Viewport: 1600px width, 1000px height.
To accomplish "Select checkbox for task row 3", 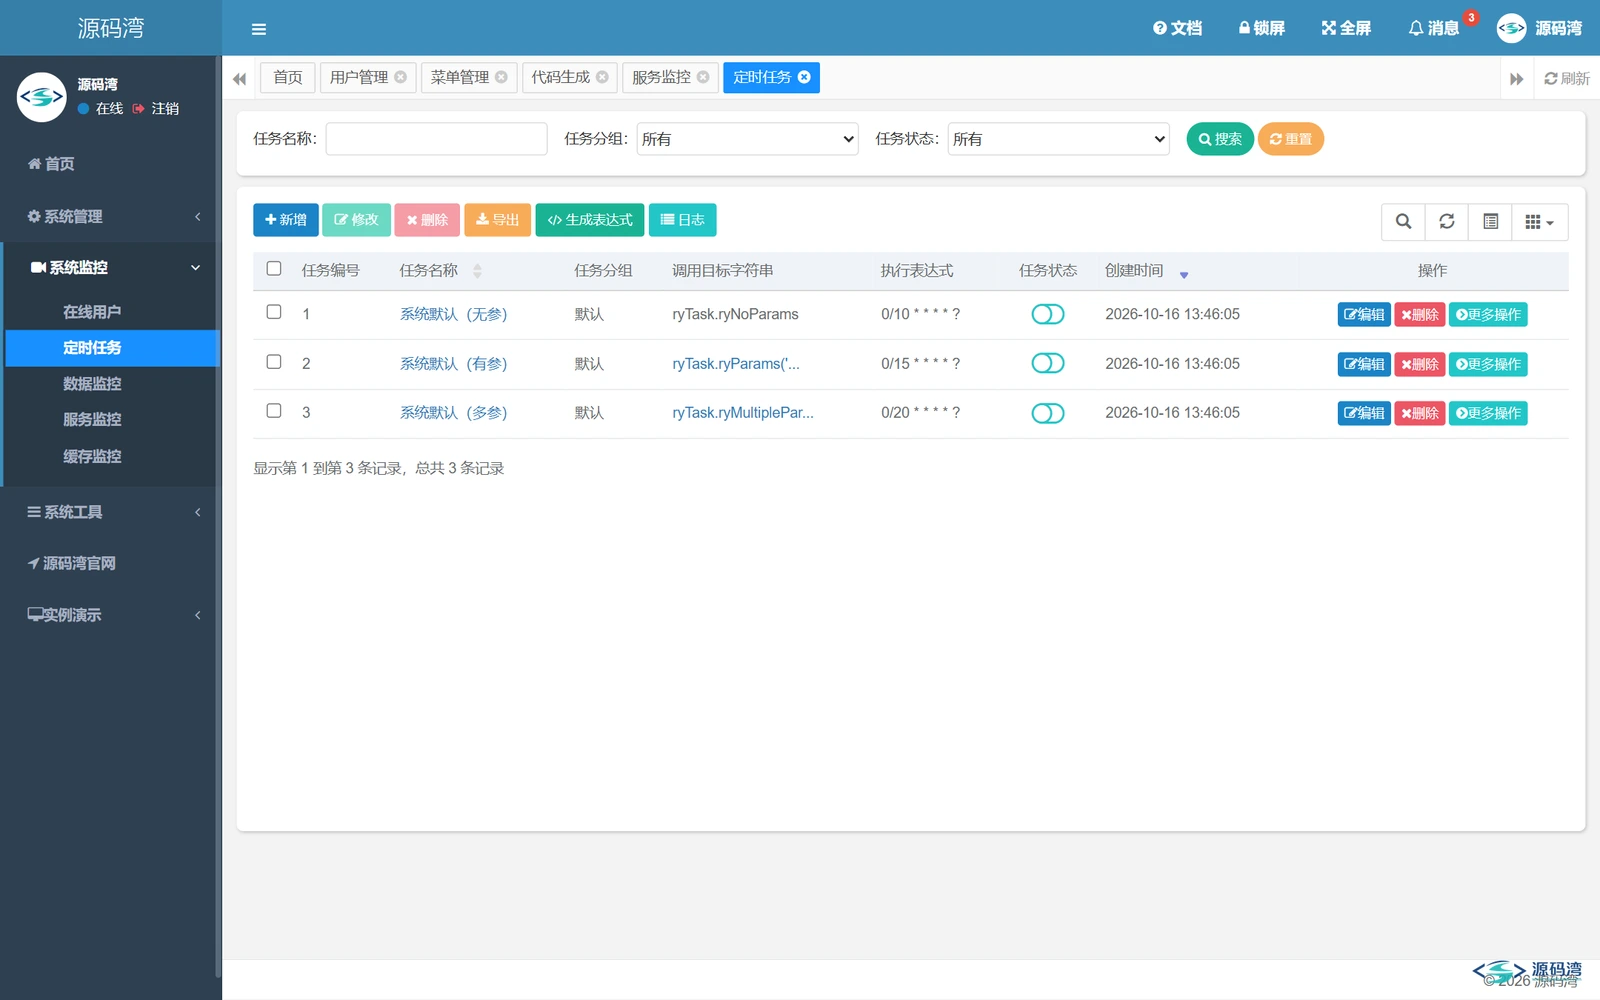I will coord(274,411).
